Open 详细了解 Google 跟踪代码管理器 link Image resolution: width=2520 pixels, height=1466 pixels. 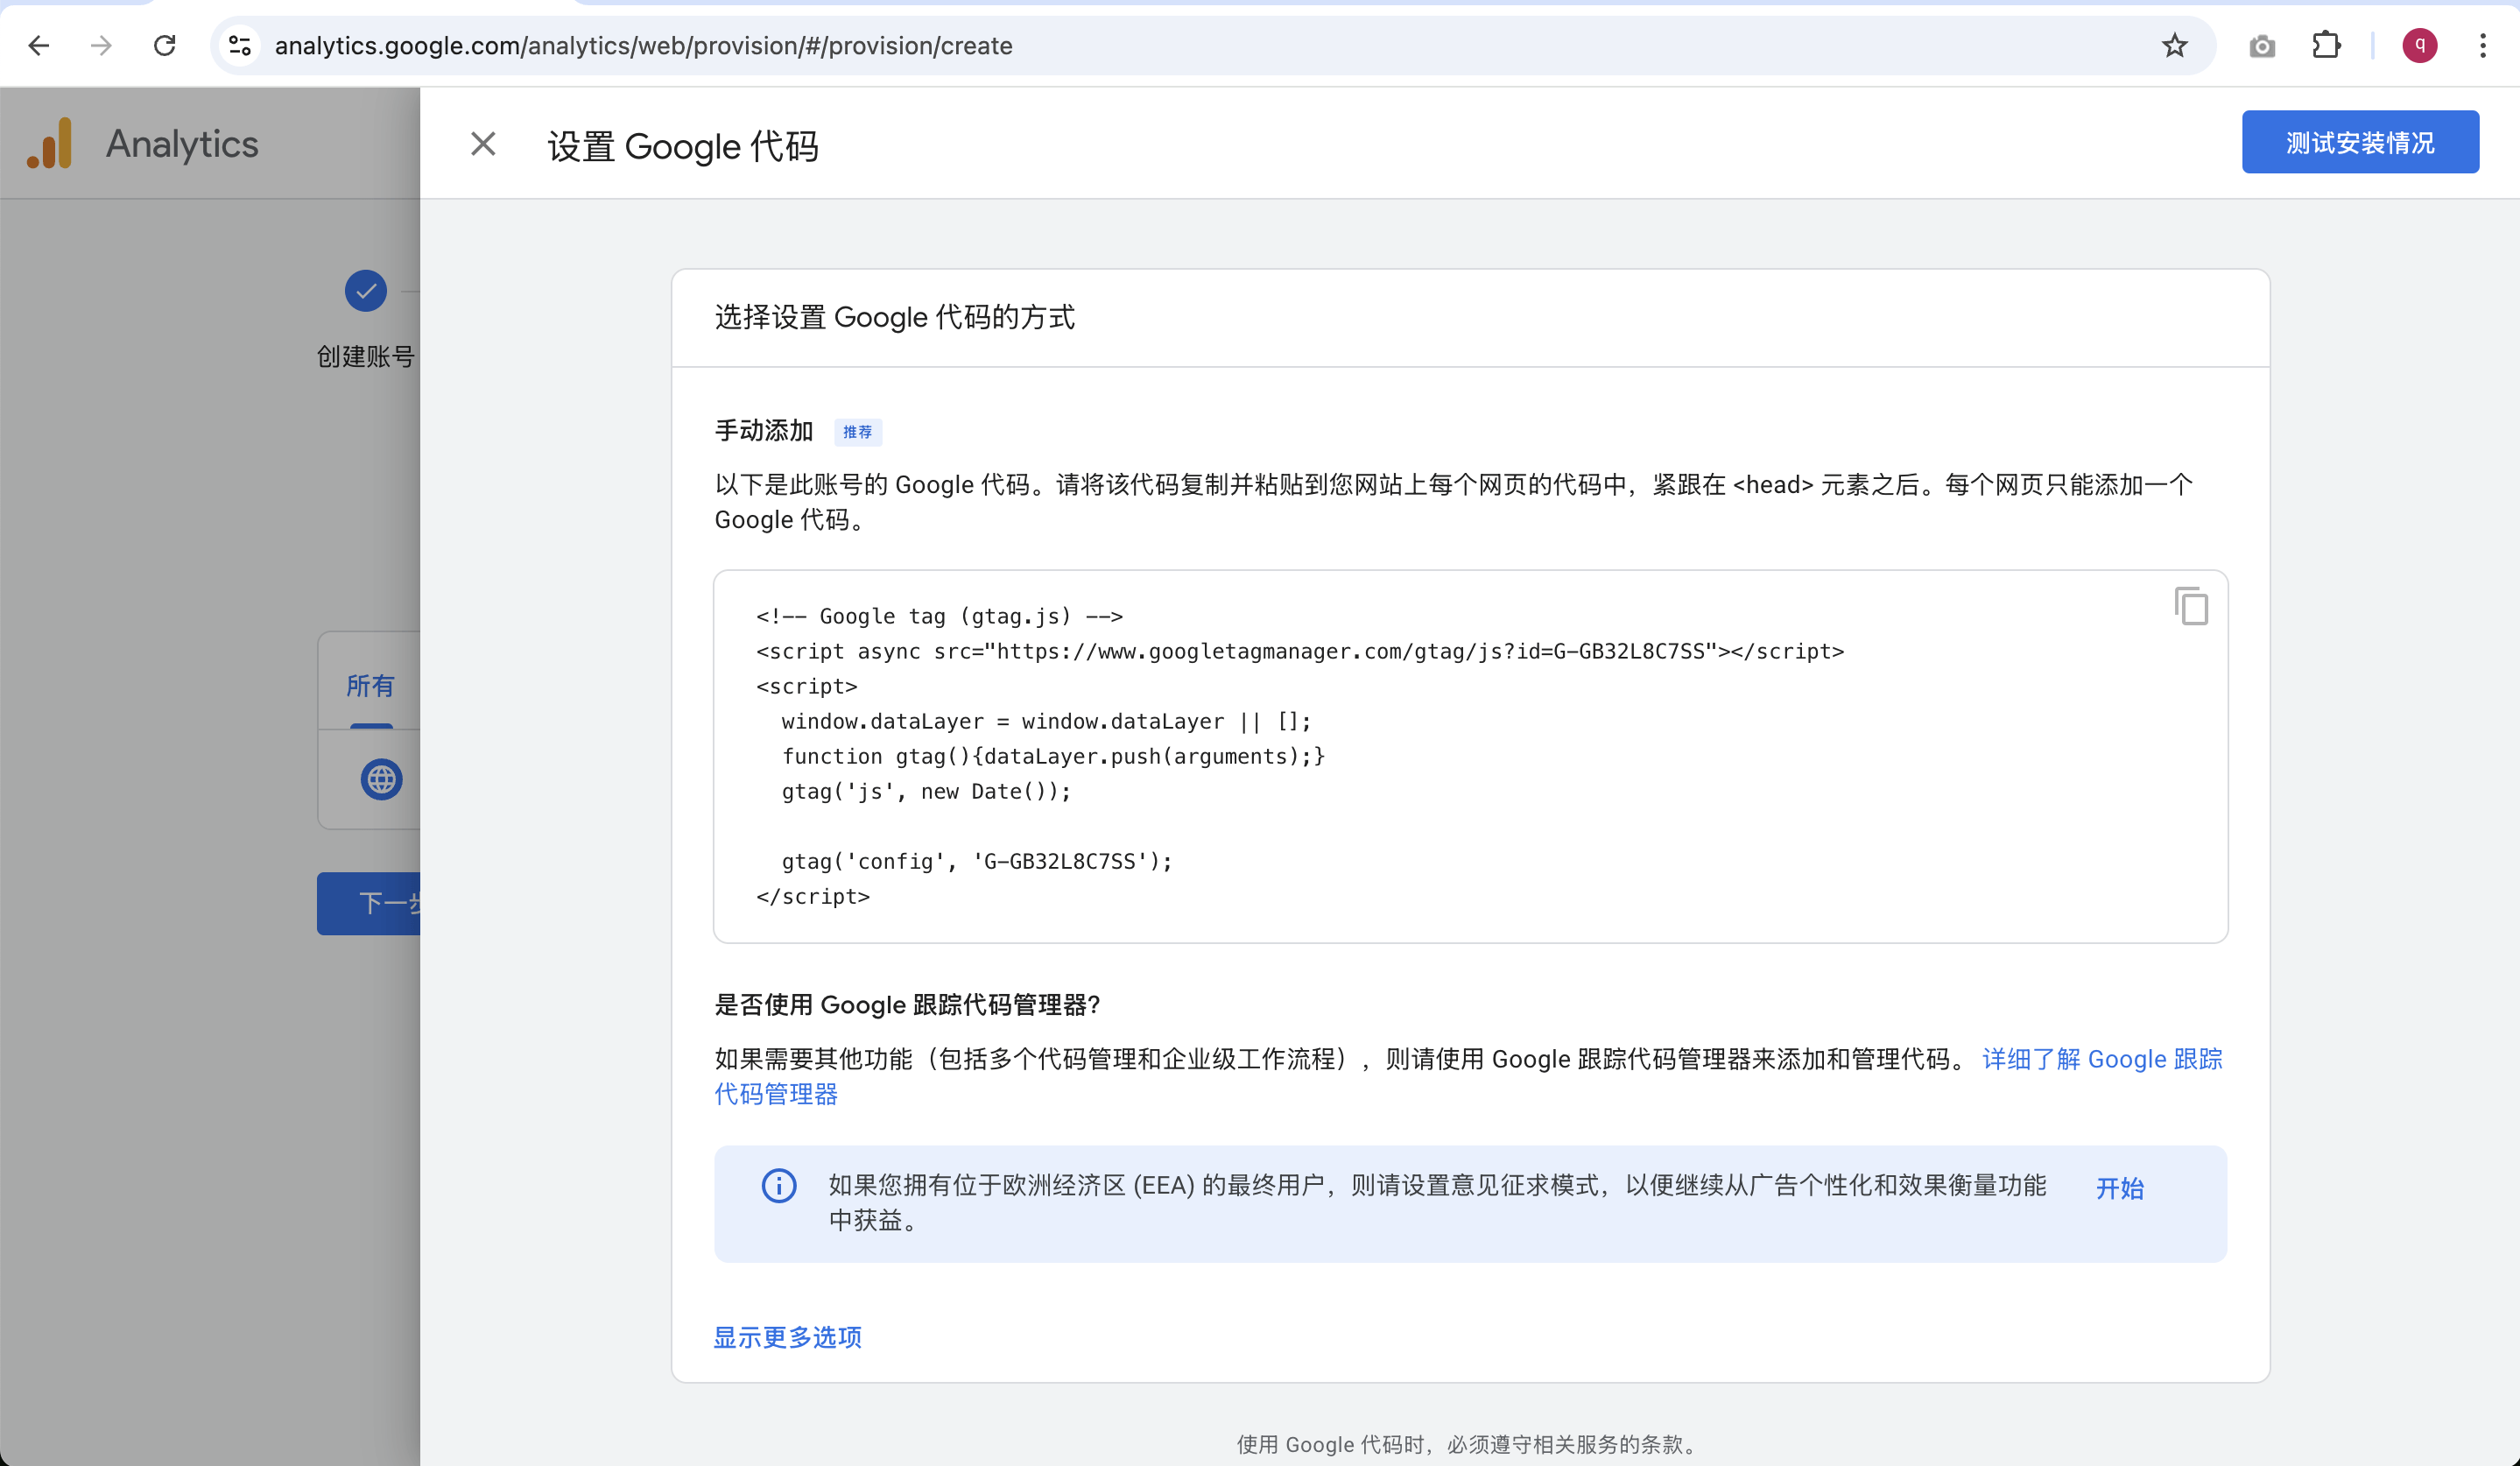point(2101,1059)
